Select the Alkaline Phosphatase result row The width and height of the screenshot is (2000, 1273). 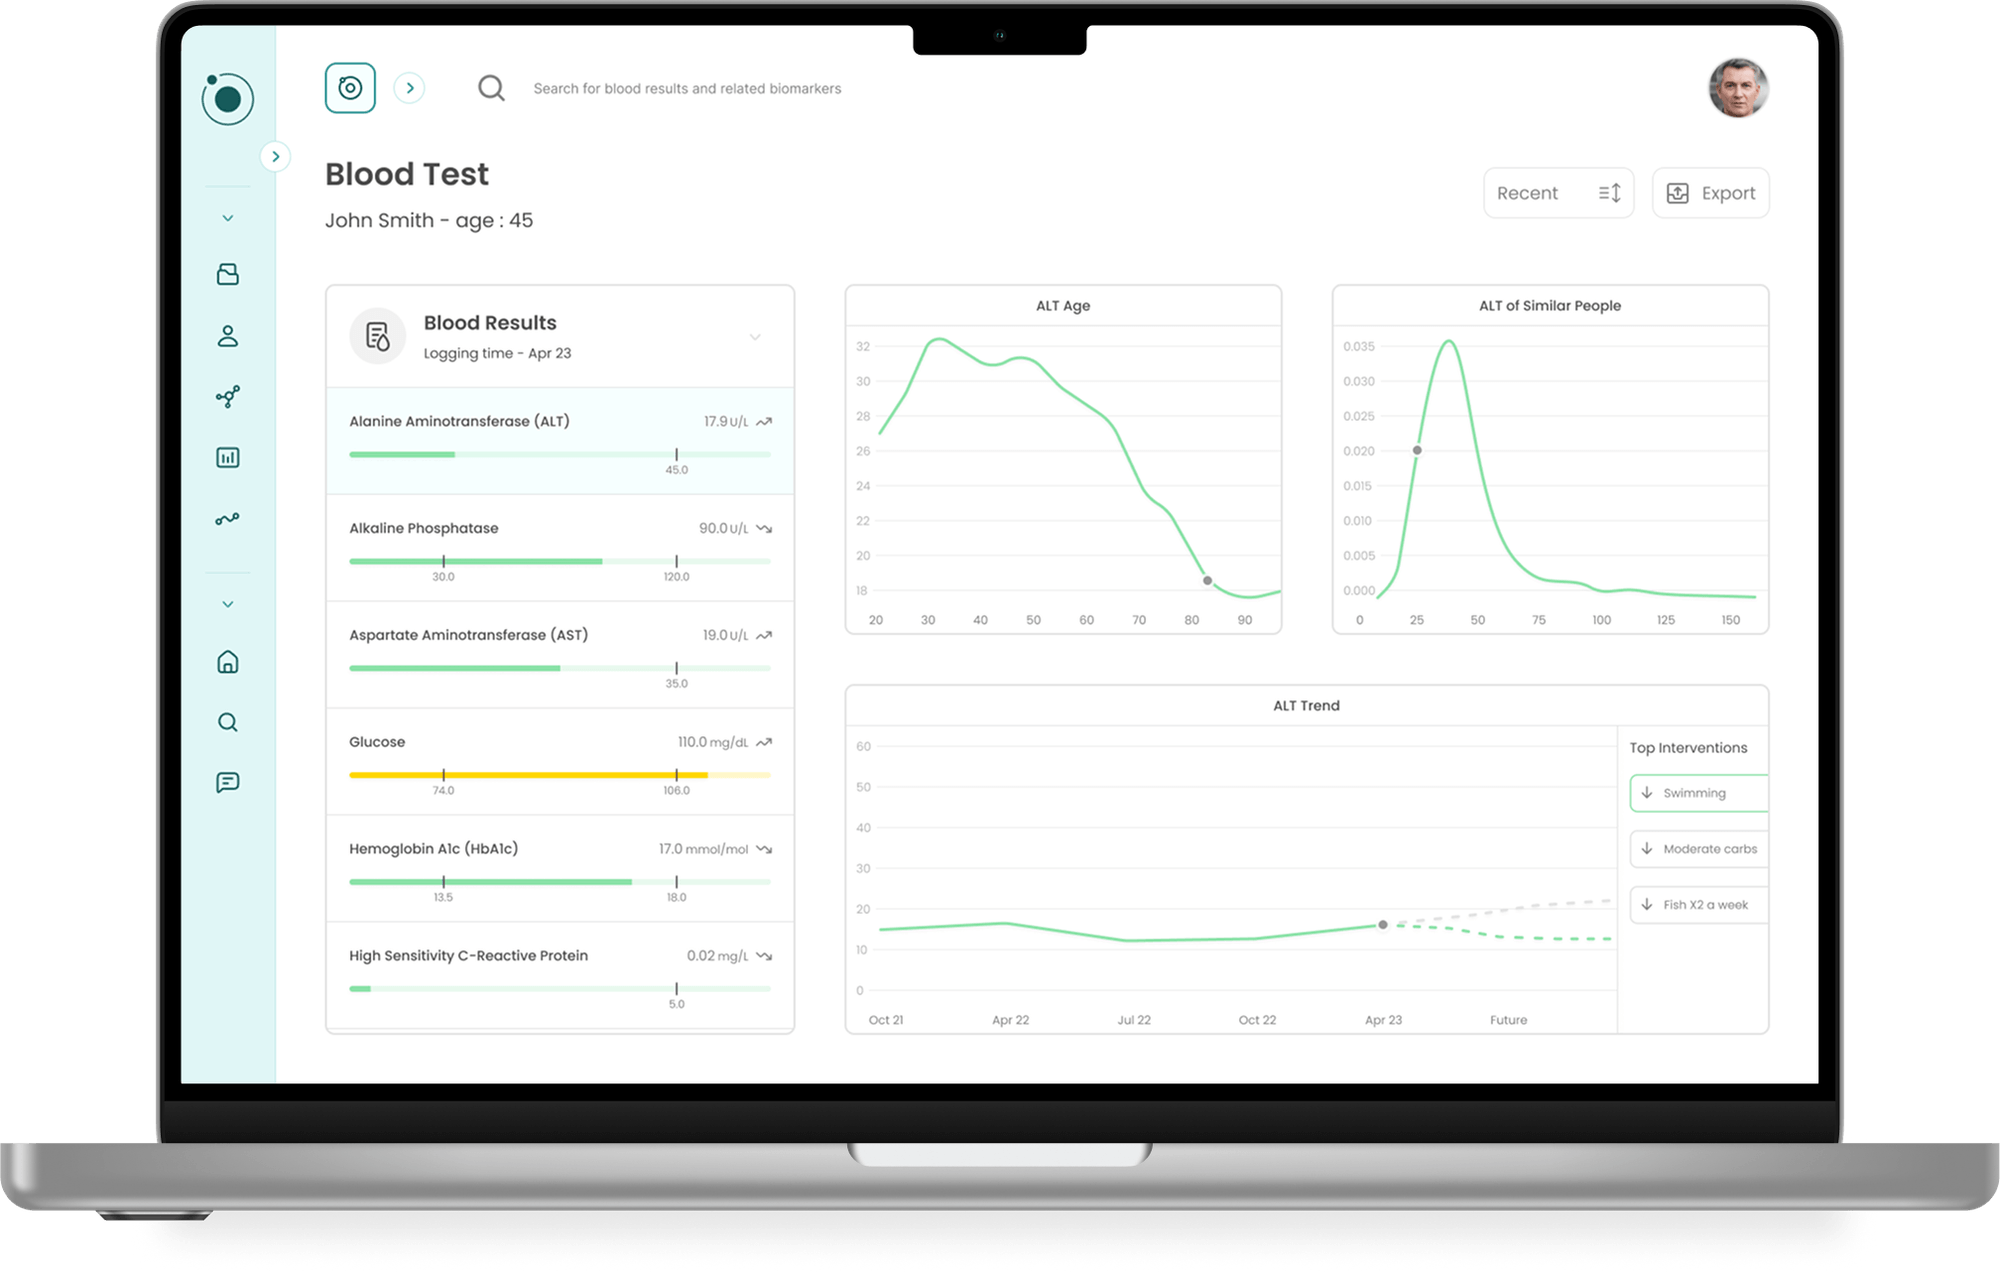(x=559, y=548)
